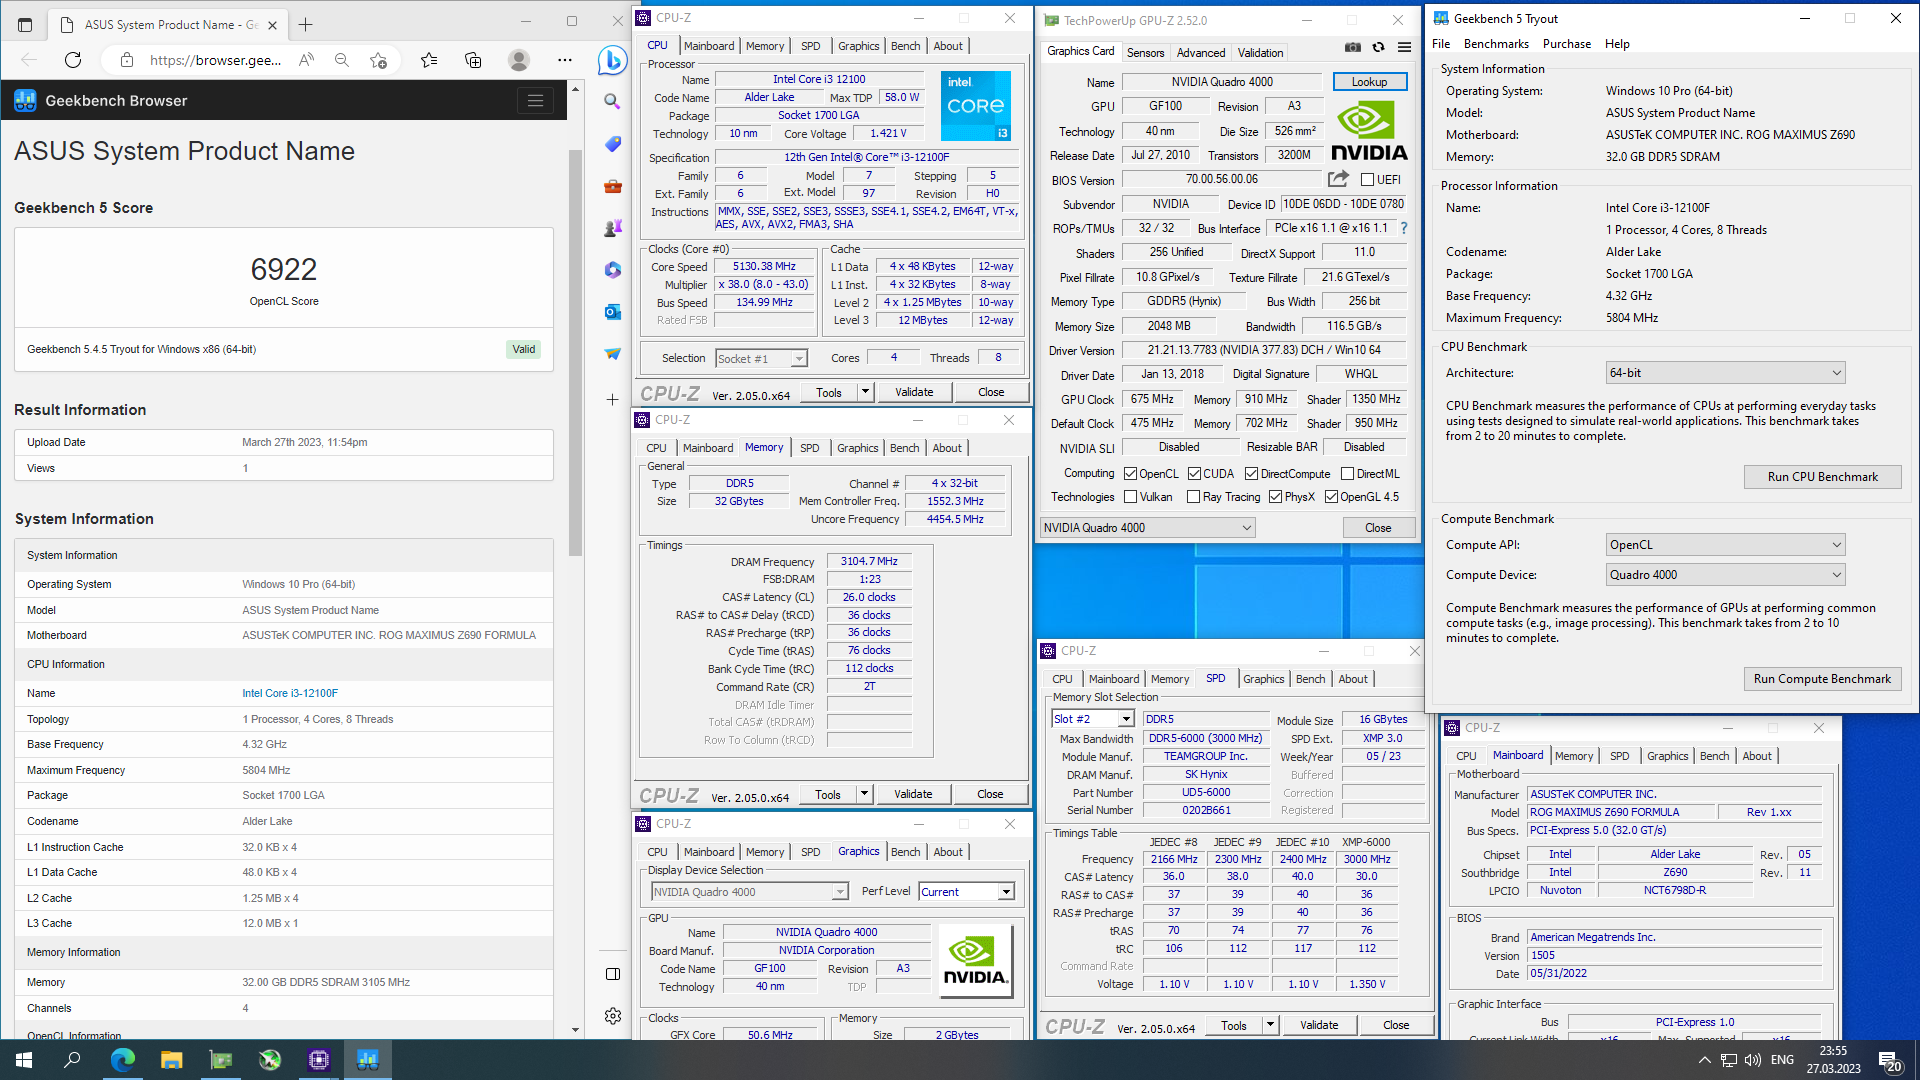The width and height of the screenshot is (1920, 1080).
Task: Toggle the UEFI checkbox in GPU-Z
Action: 1367,180
